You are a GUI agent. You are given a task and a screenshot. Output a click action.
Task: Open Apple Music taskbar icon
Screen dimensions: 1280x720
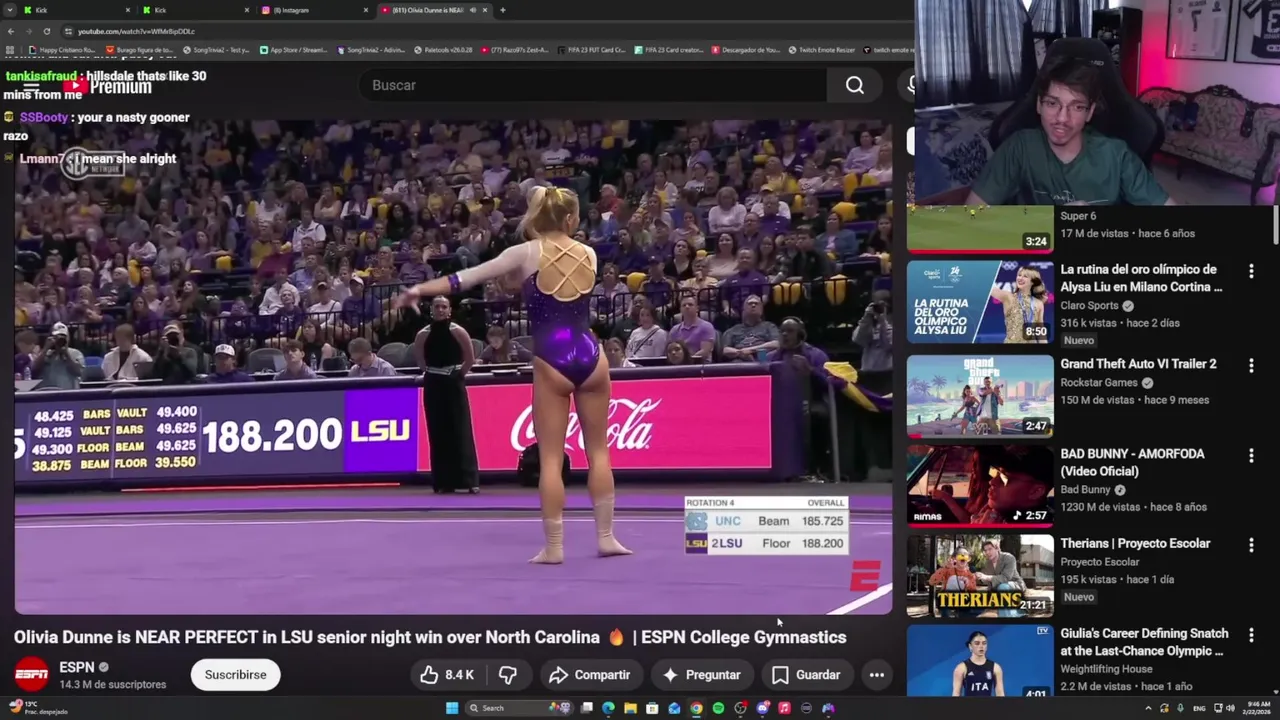coord(784,708)
